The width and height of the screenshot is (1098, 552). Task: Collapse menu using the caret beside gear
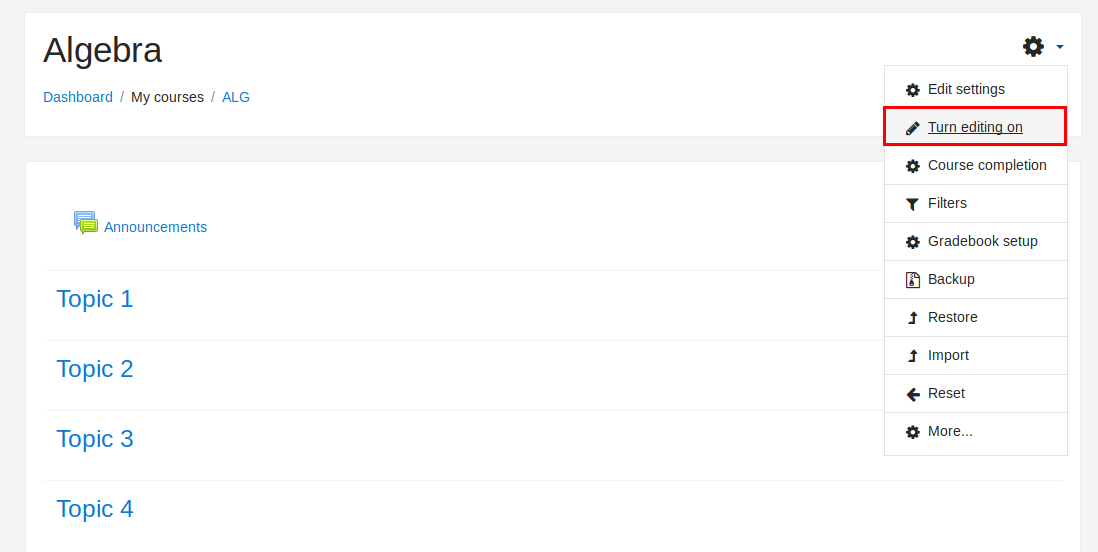tap(1059, 47)
